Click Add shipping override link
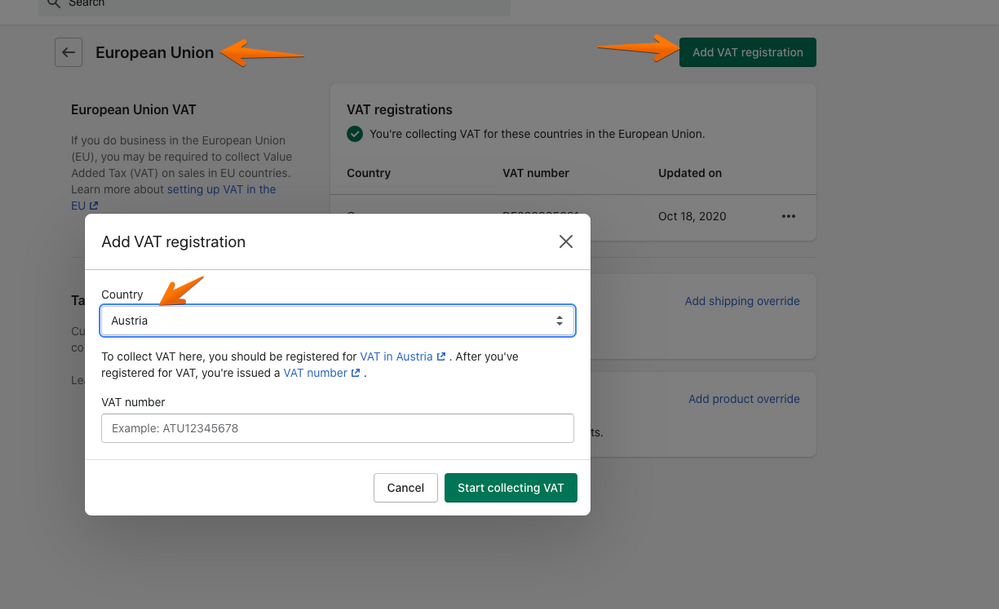Screen dimensions: 999x609 (742, 301)
